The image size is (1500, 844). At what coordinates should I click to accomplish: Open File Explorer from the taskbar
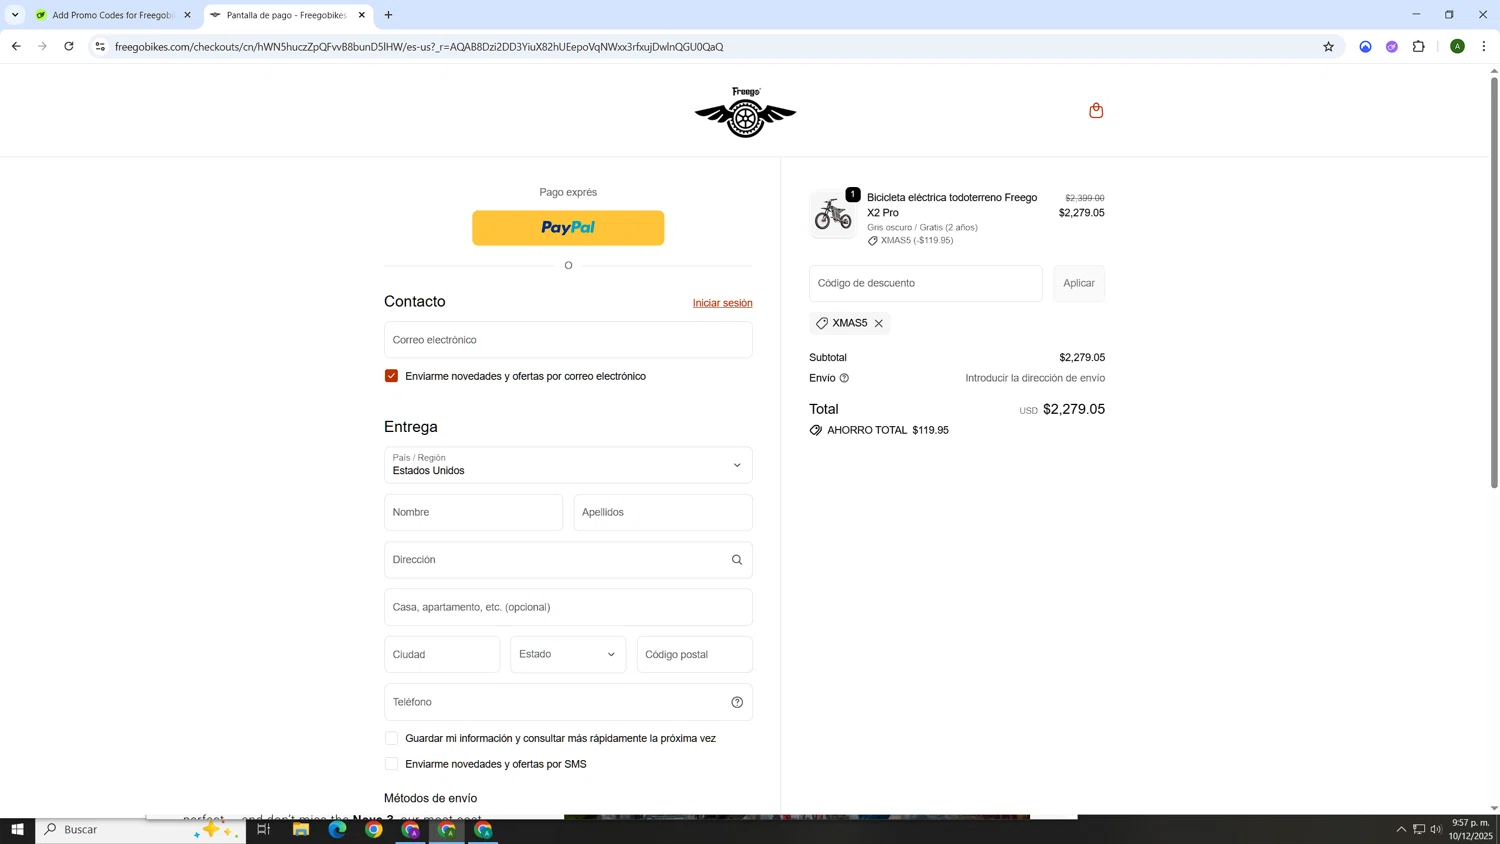coord(301,829)
